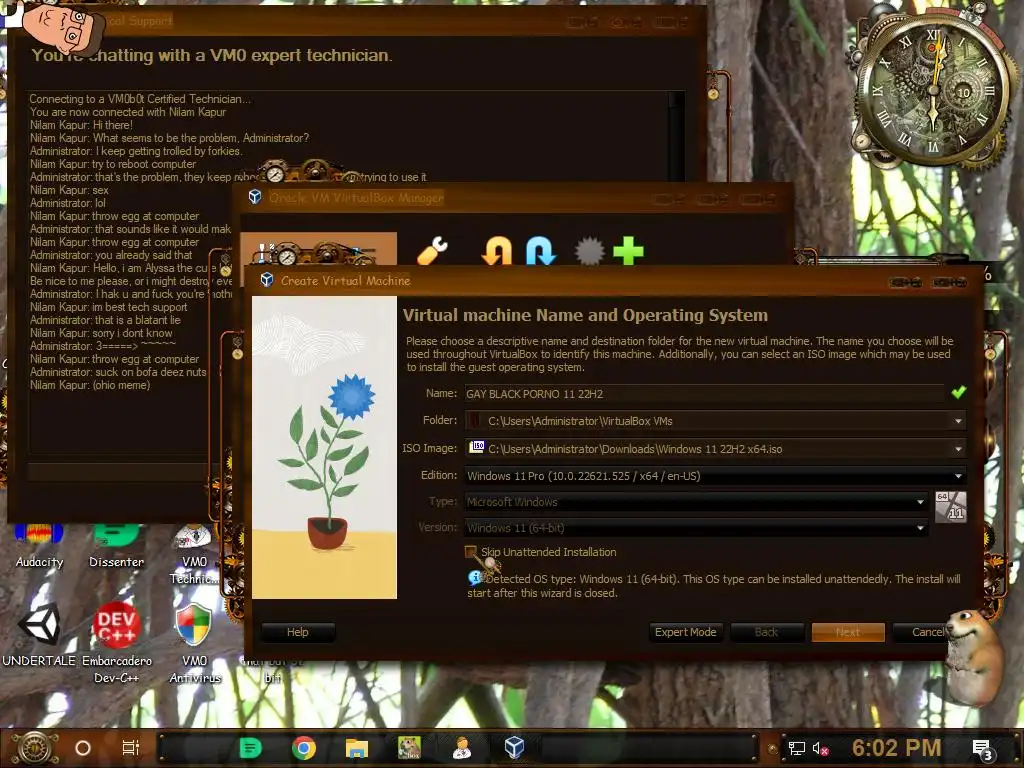
Task: Expand the ISO Image dropdown
Action: click(x=958, y=449)
